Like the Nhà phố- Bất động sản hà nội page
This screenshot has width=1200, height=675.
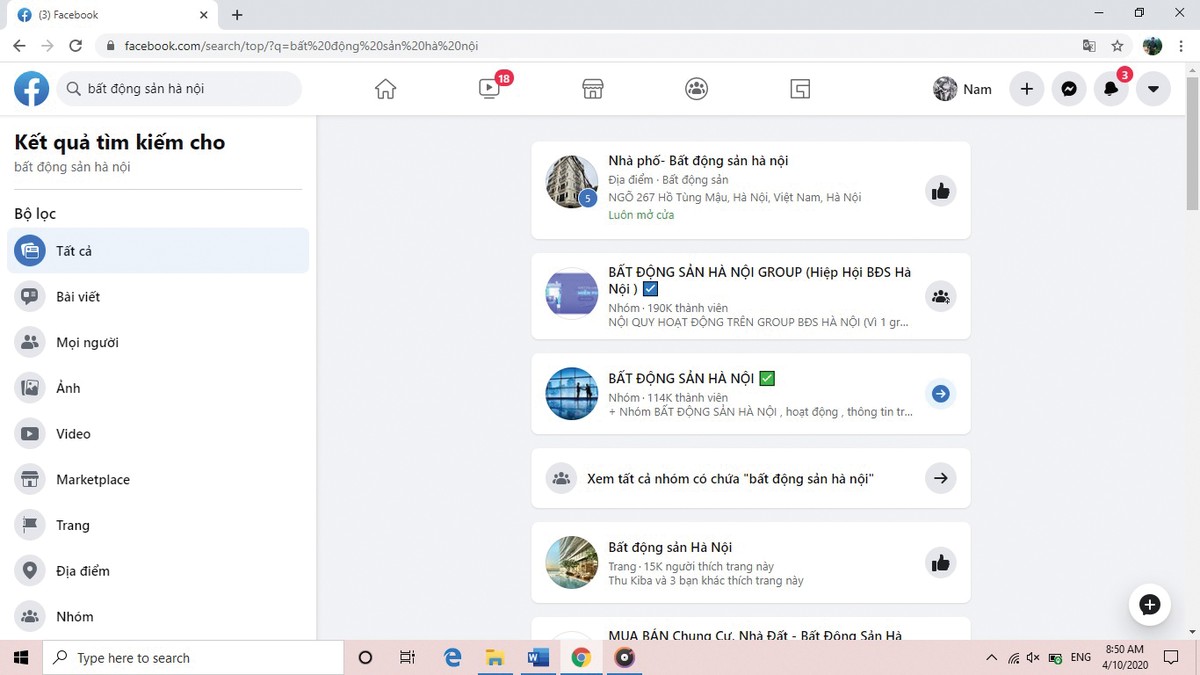pos(940,191)
